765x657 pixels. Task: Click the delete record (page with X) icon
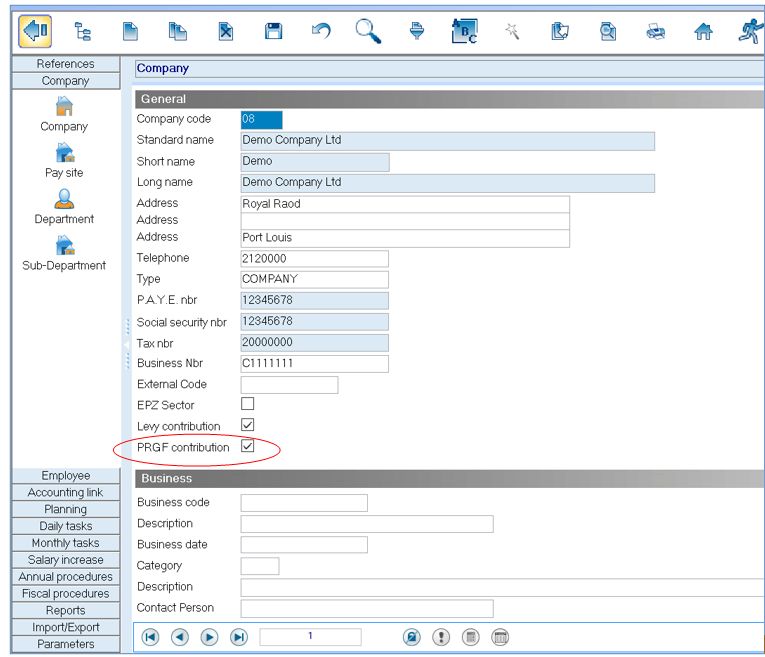[226, 31]
